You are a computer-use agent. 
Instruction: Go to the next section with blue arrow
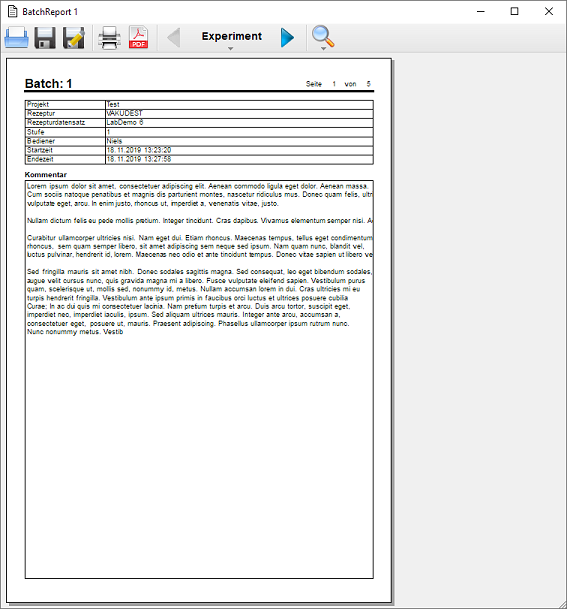(x=287, y=38)
